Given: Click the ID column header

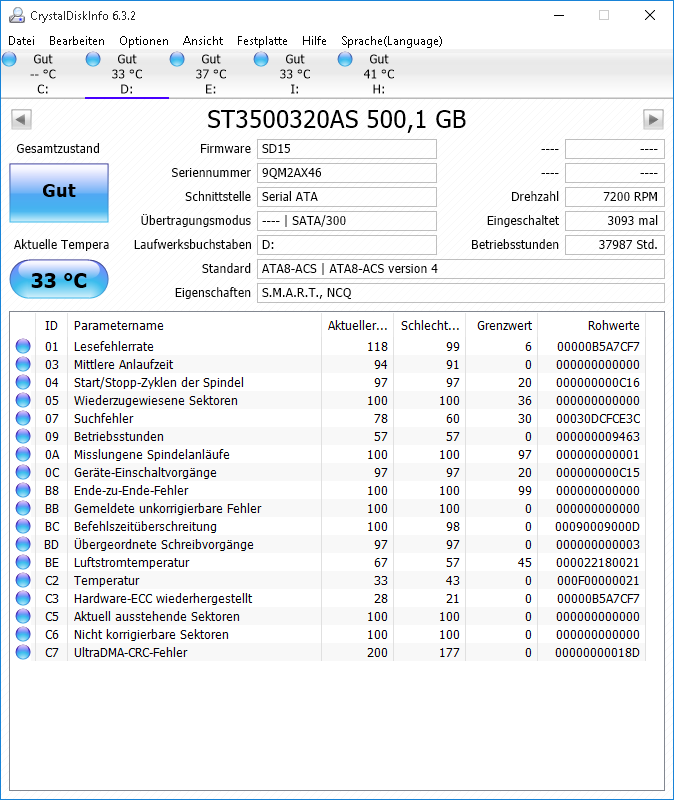Looking at the screenshot, I should [x=52, y=326].
